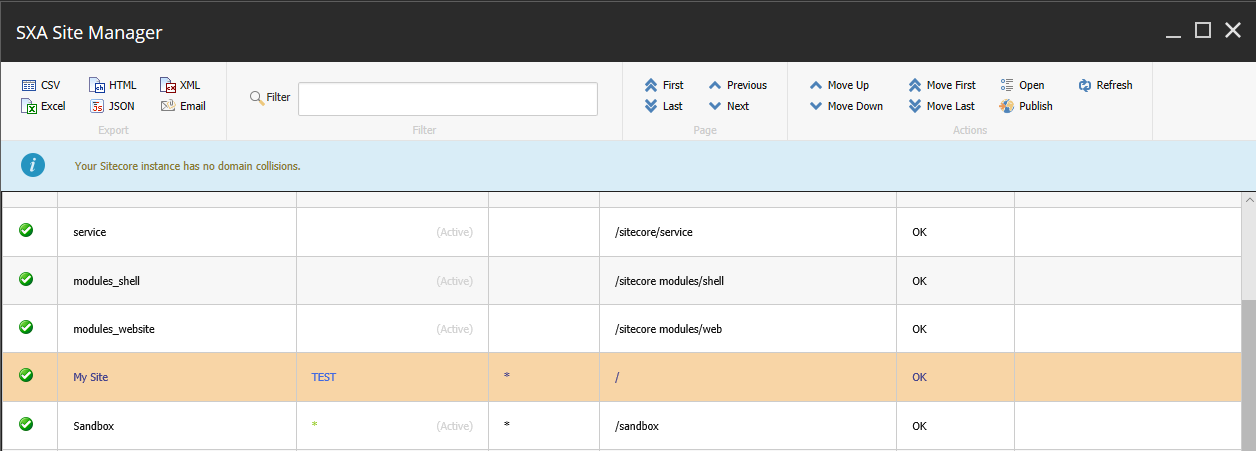Click the (Active) label in service row
This screenshot has height=451, width=1256.
pos(455,232)
